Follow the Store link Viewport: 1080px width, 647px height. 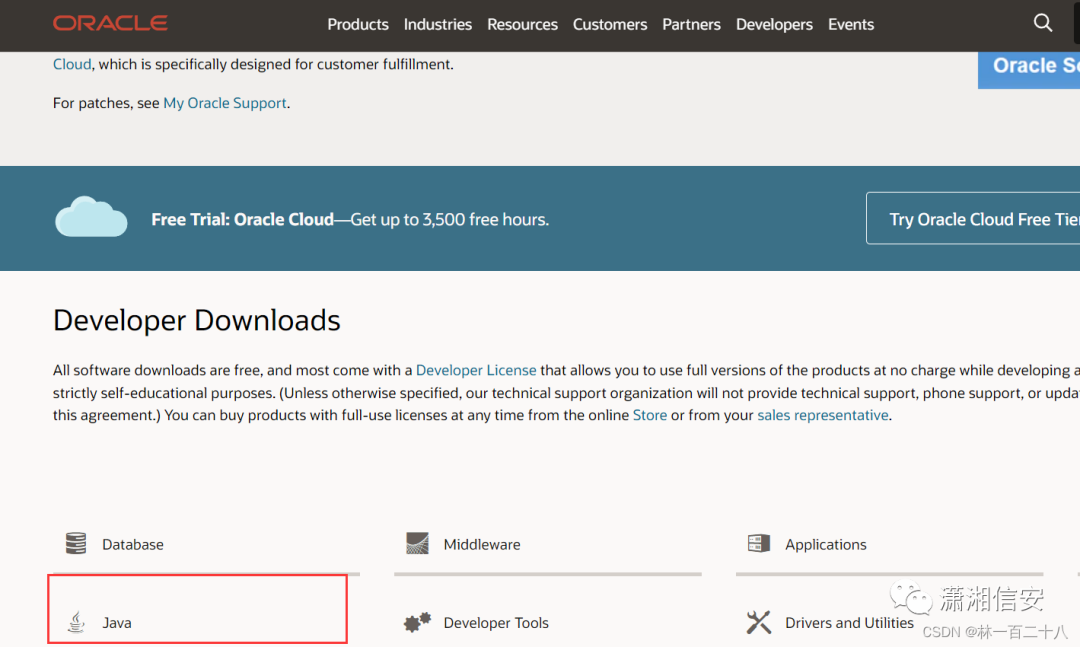pos(650,415)
